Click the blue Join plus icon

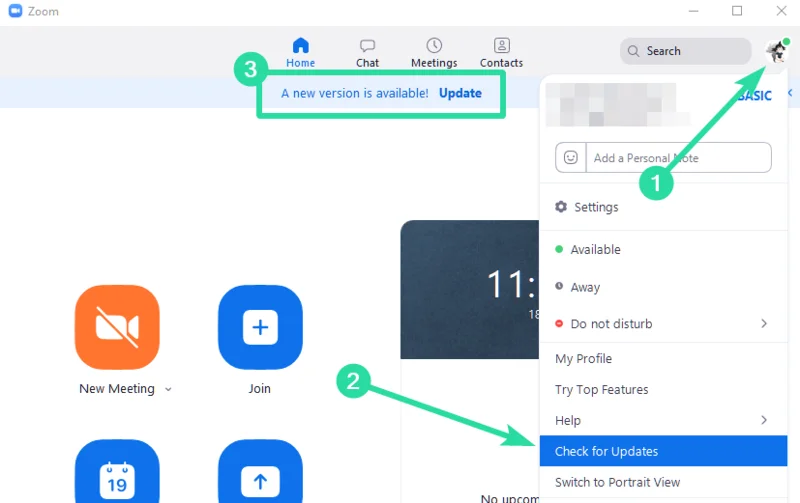pyautogui.click(x=260, y=327)
